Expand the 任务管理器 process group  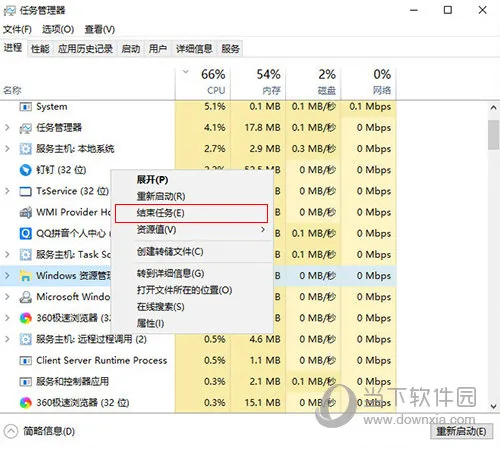click(7, 128)
